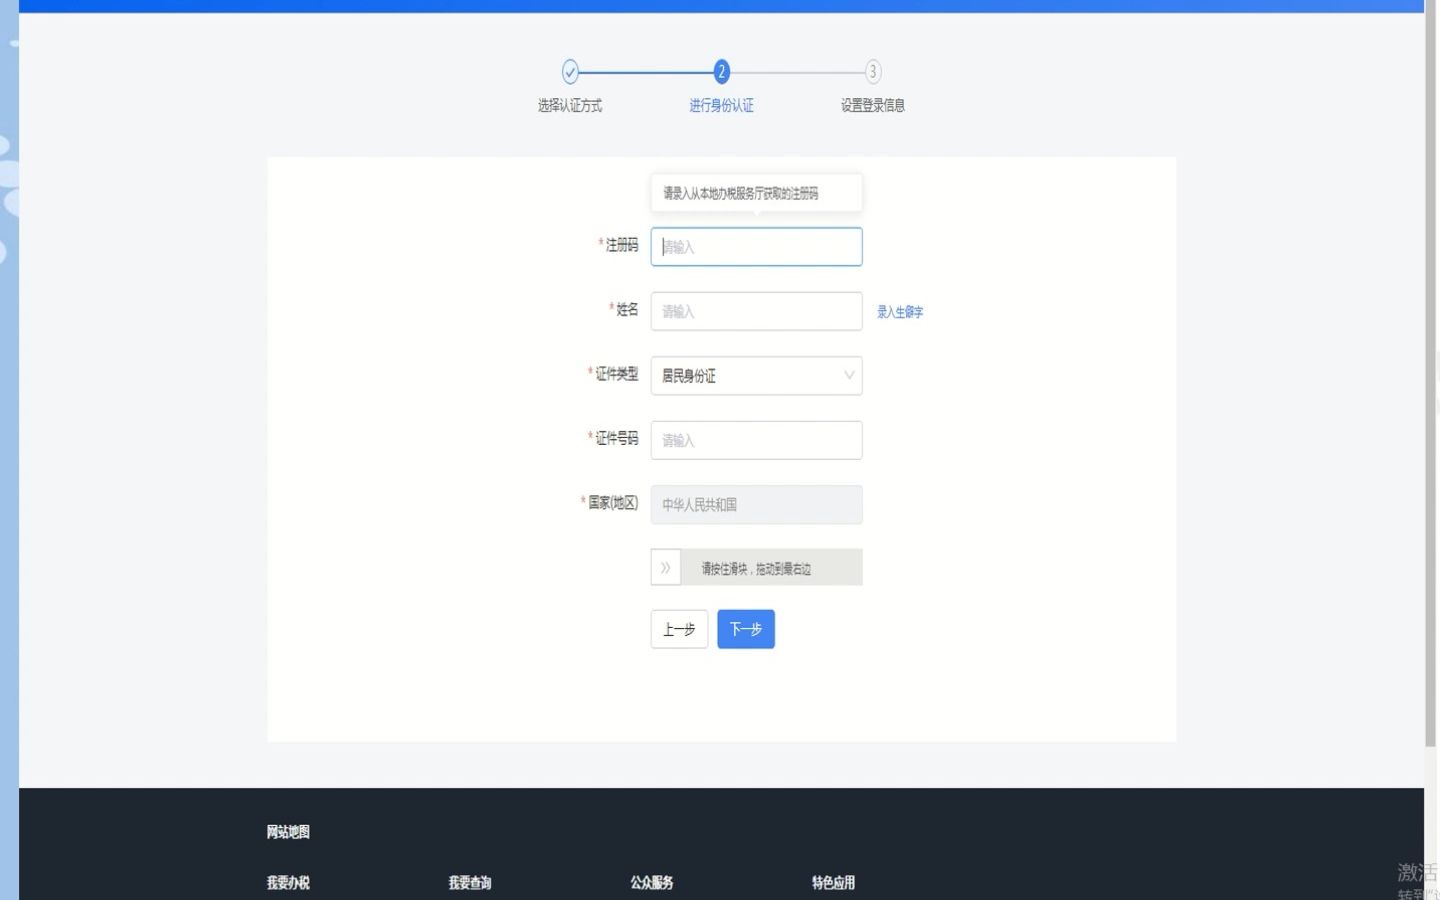
Task: Click the completed step one checkmark icon
Action: 570,72
